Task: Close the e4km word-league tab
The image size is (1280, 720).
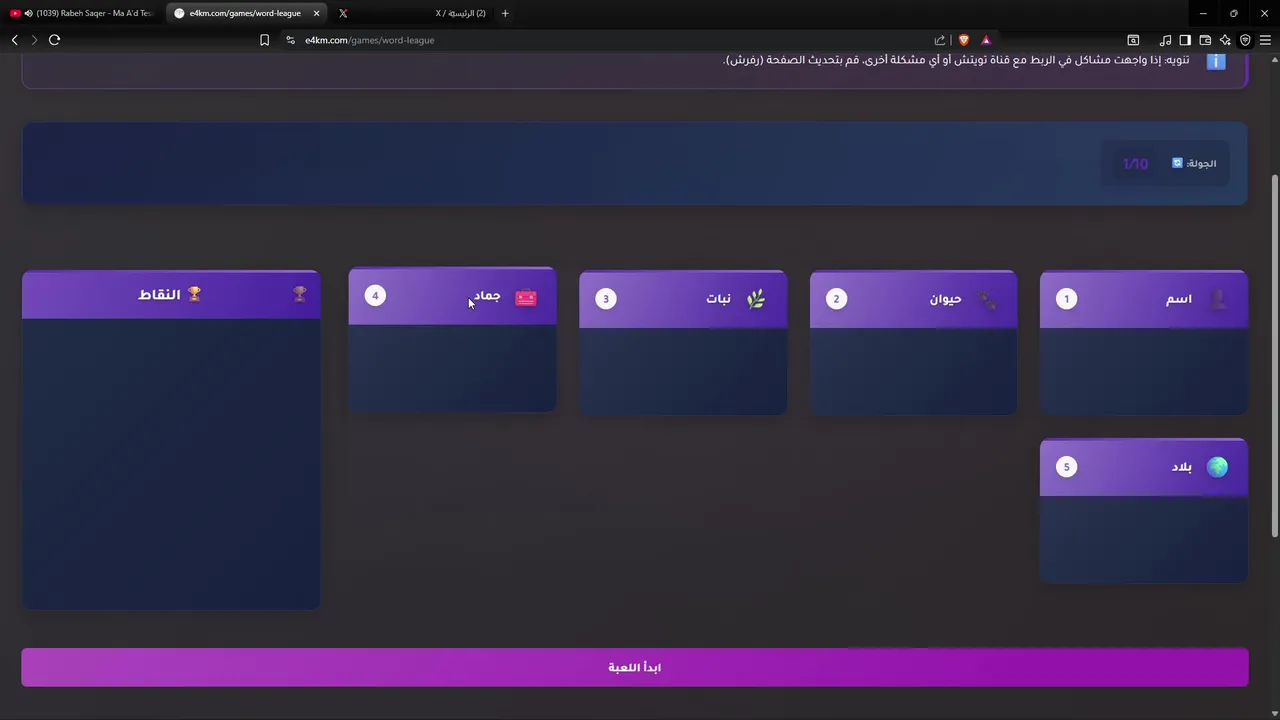Action: tap(317, 13)
